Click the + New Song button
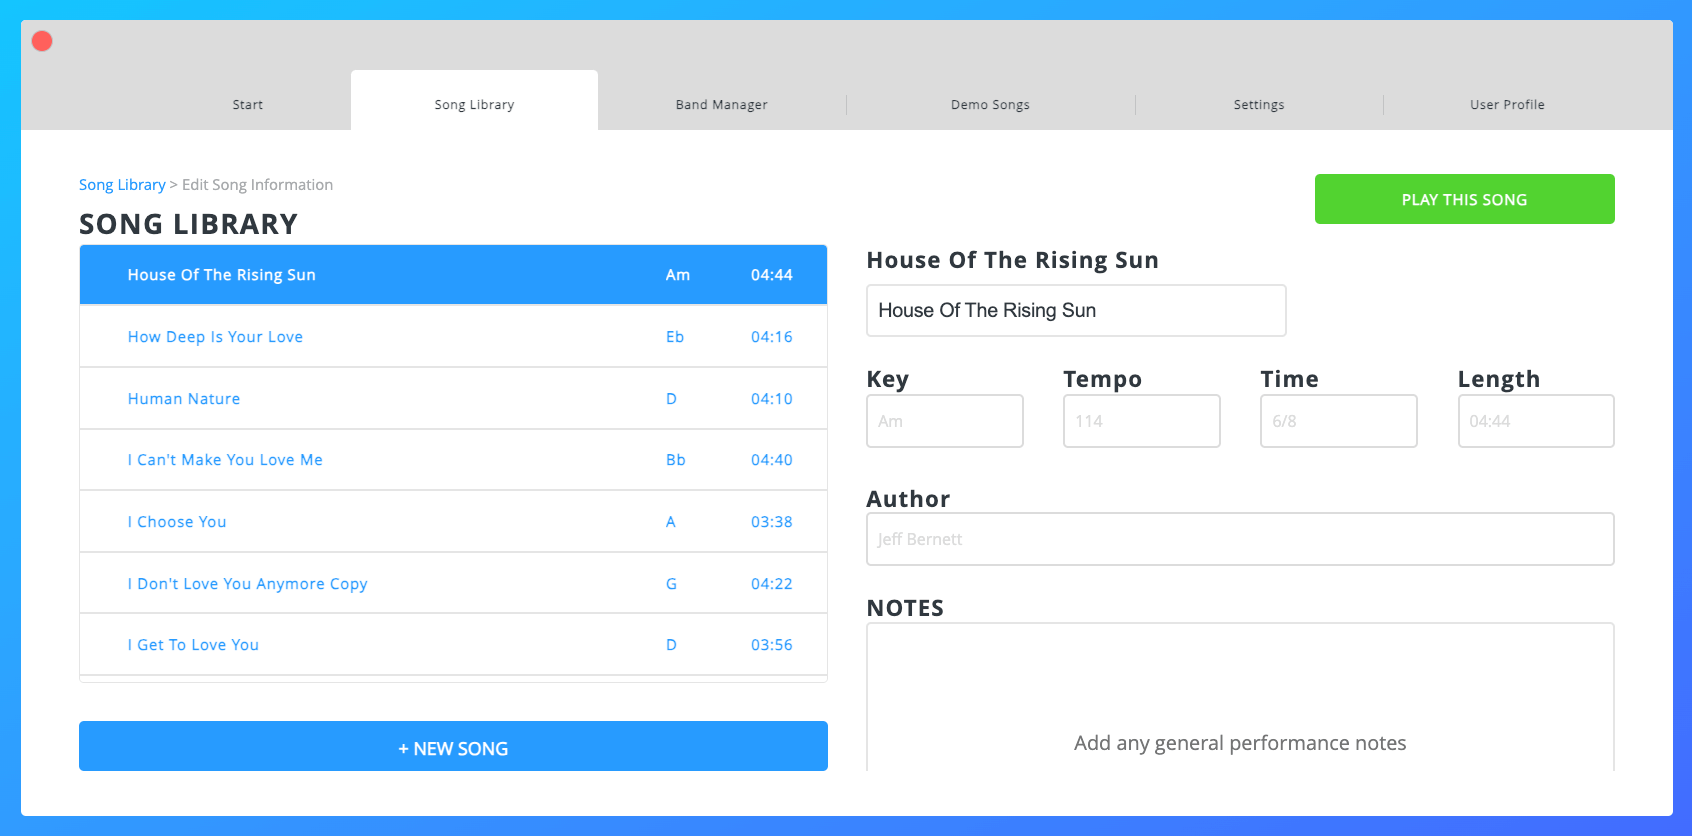The image size is (1692, 836). [453, 747]
